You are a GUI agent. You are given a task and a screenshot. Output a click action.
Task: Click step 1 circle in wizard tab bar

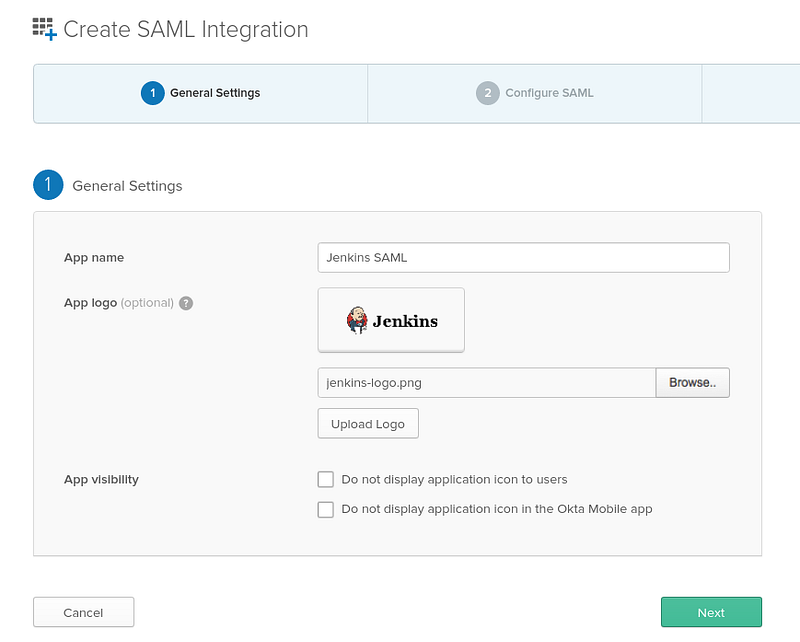153,93
